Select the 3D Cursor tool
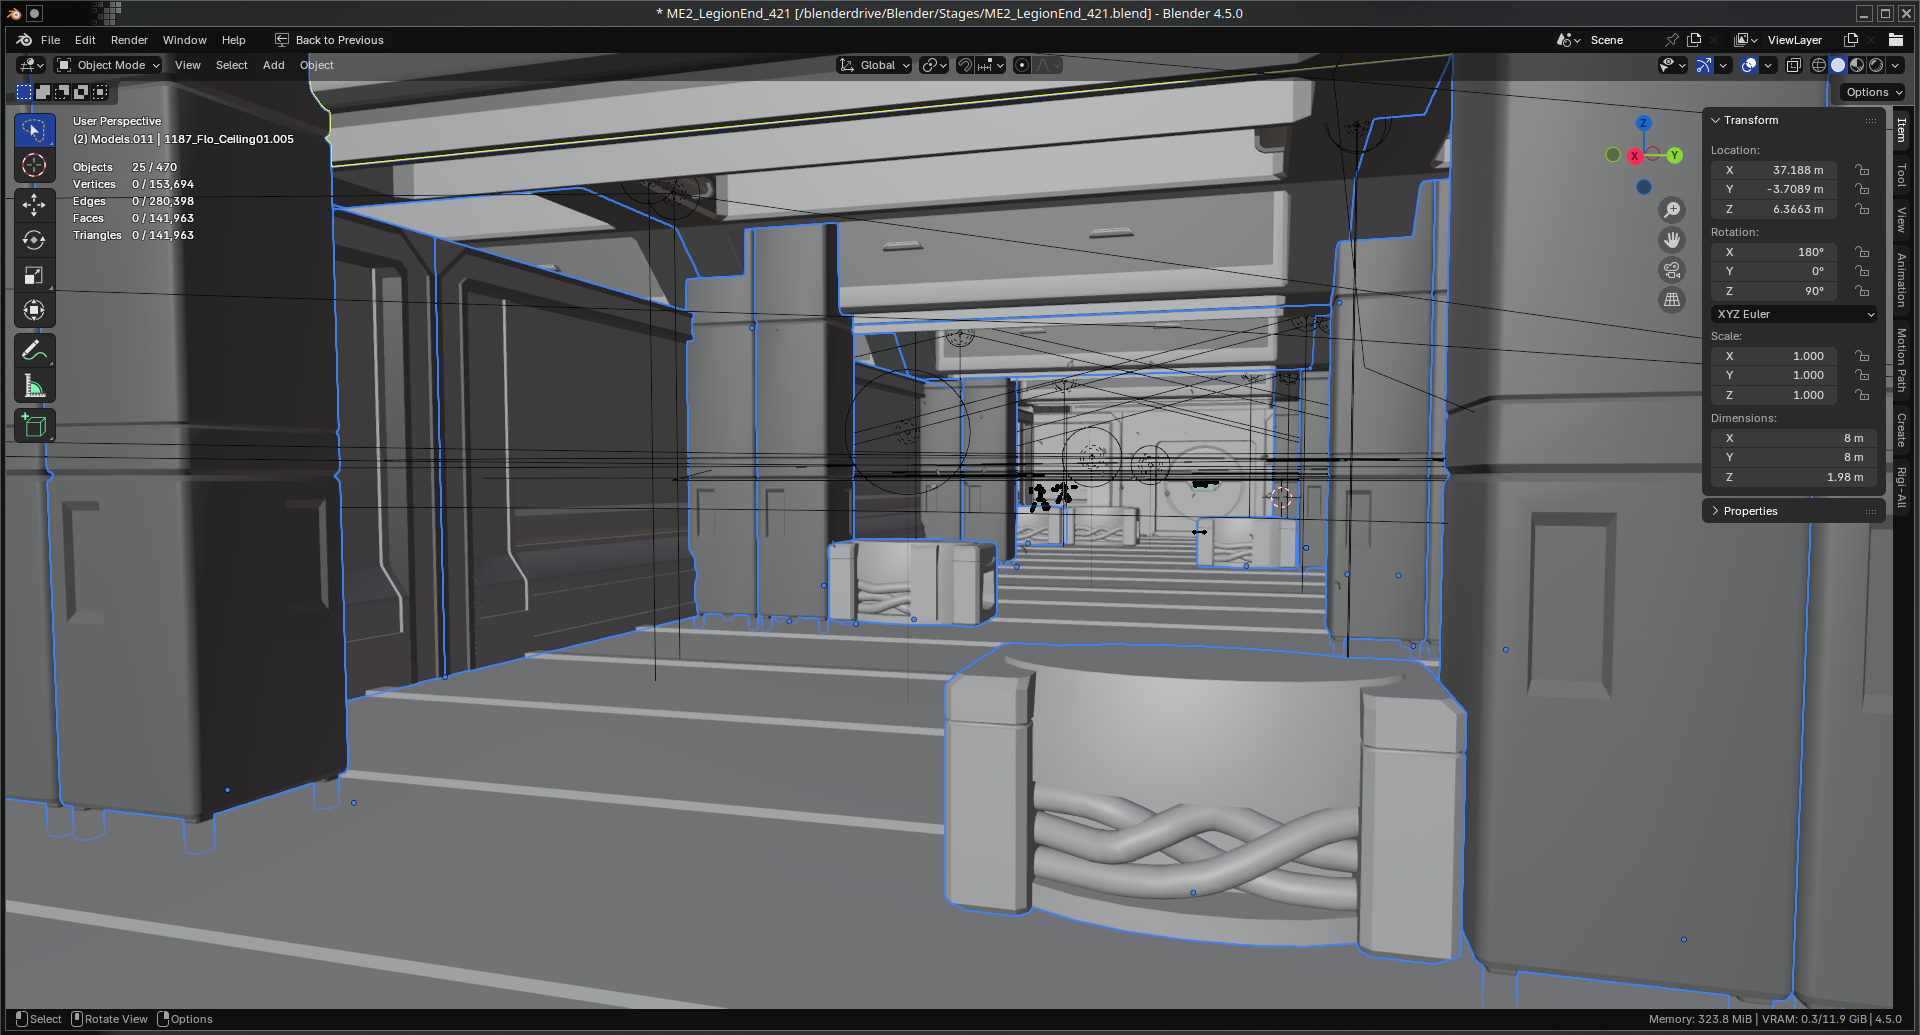Screen dimensions: 1920x1035 click(x=34, y=166)
